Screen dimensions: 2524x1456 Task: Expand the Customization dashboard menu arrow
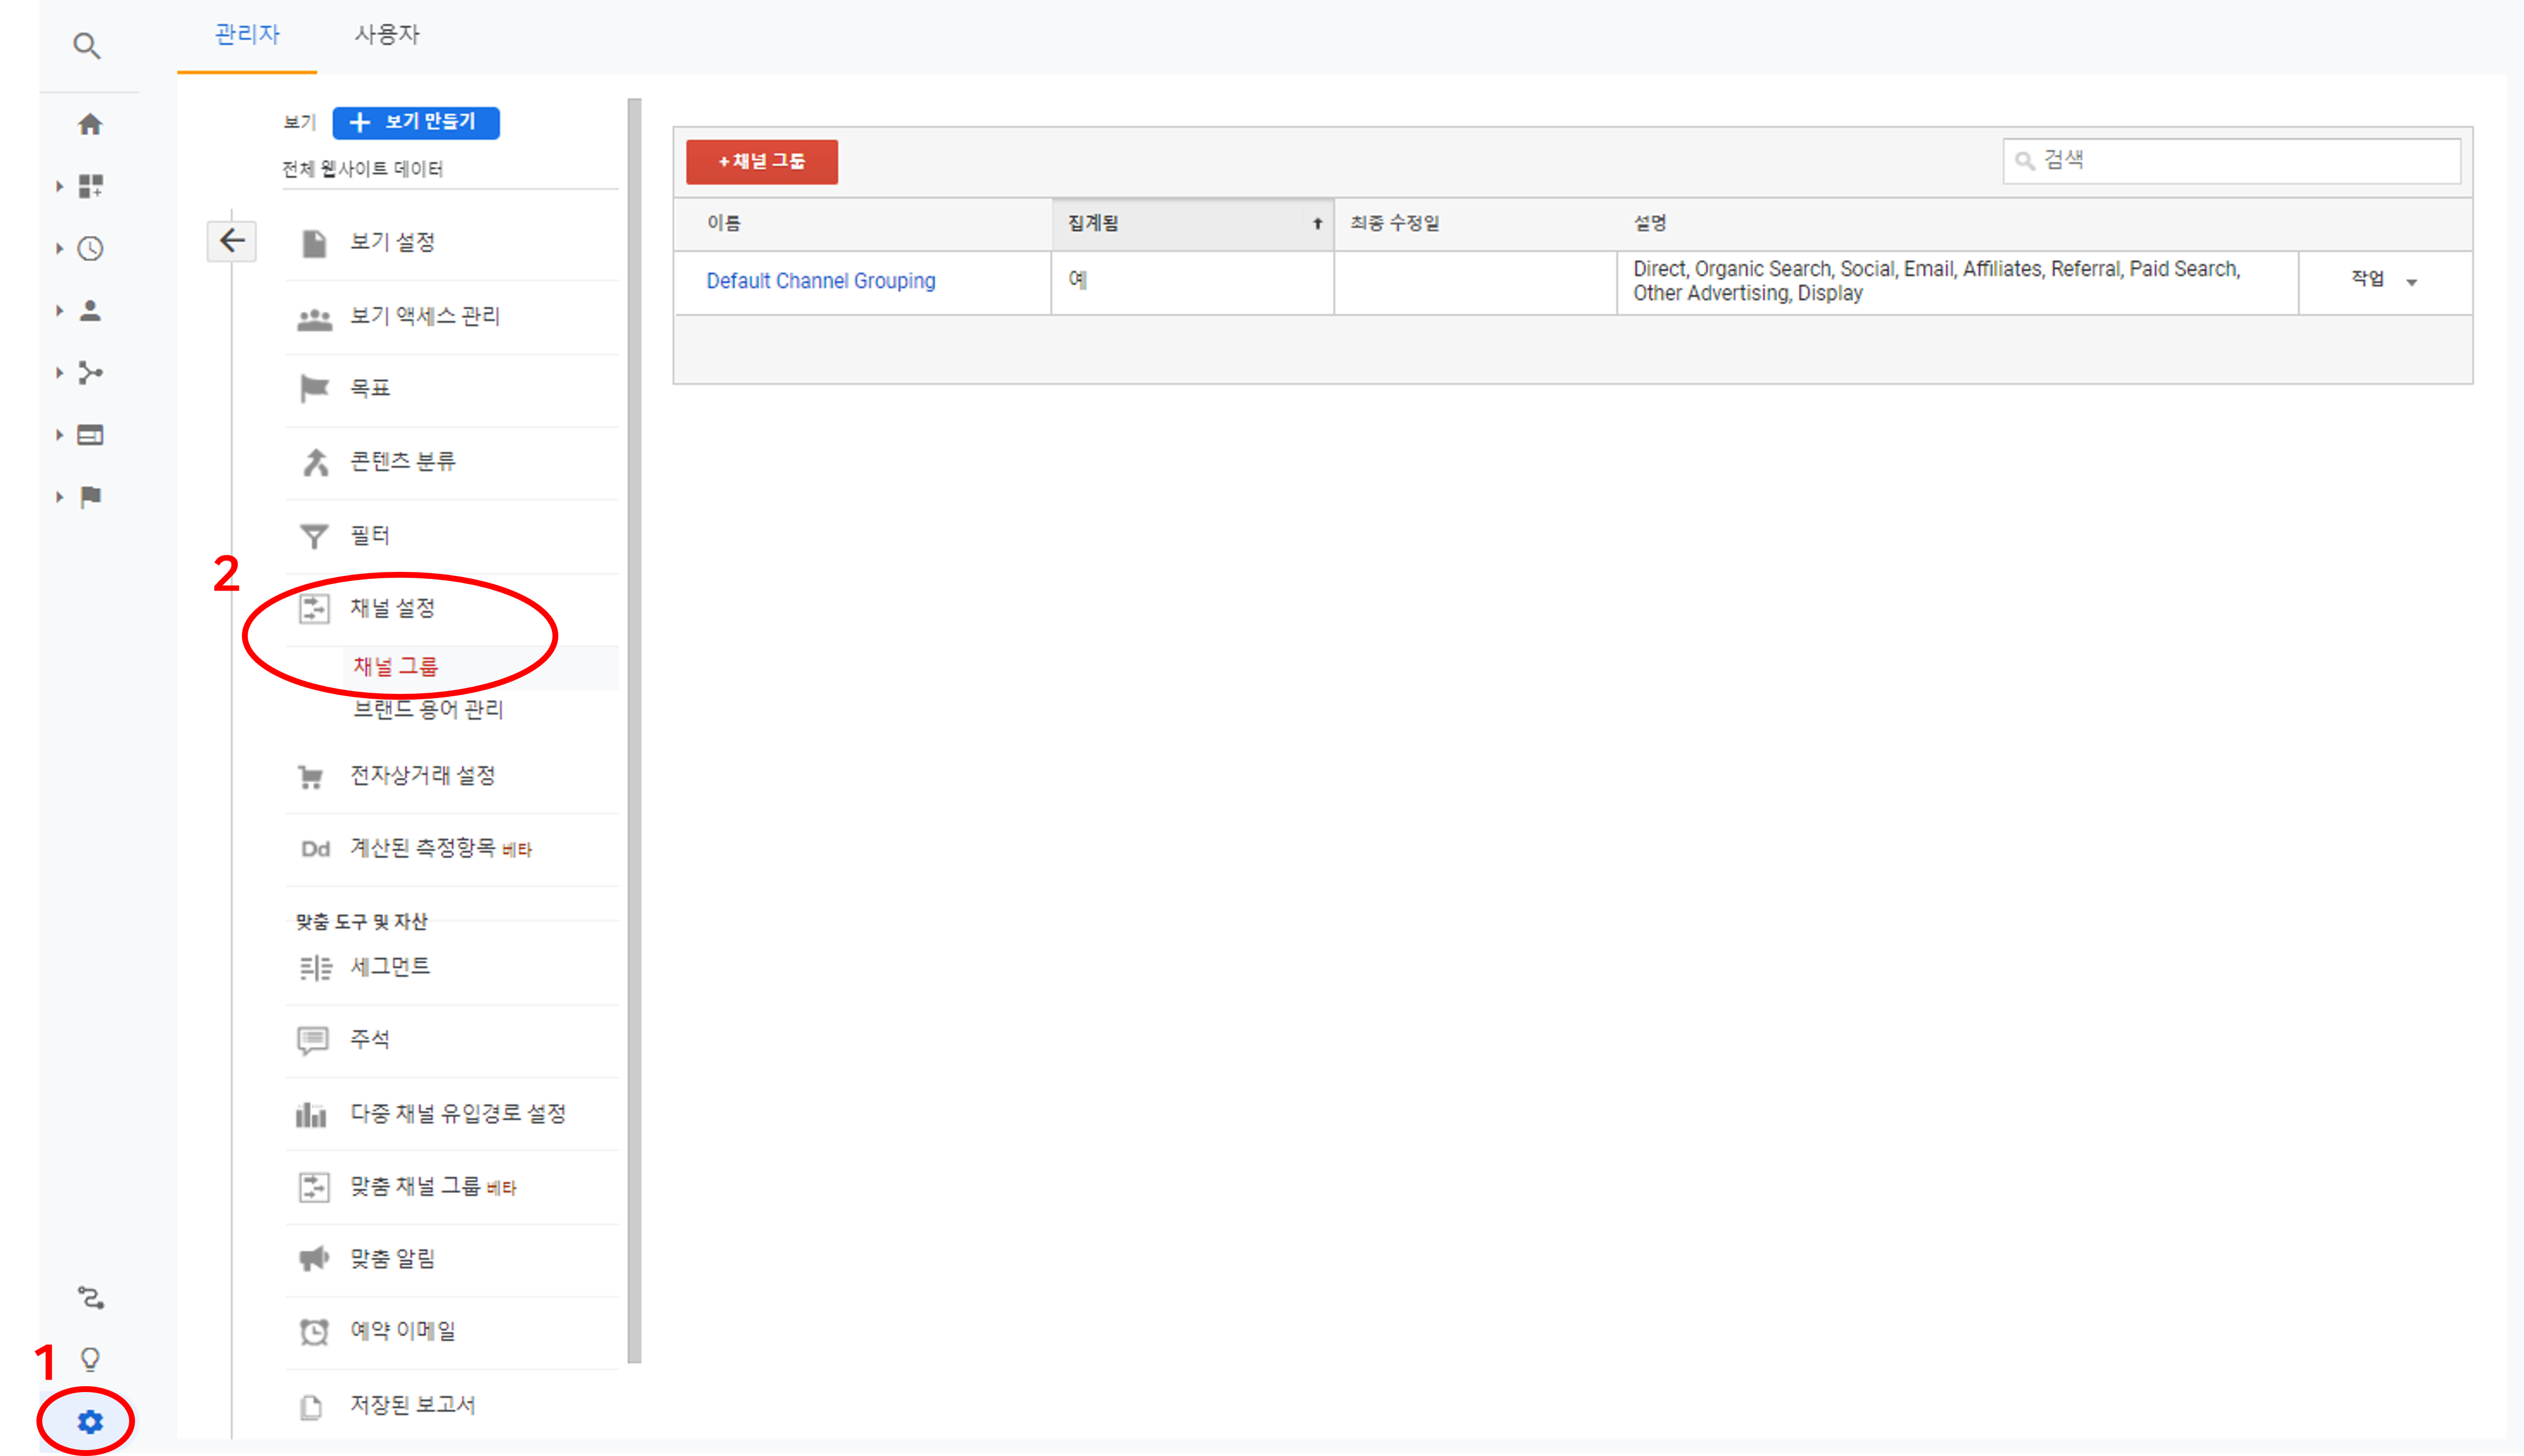60,186
